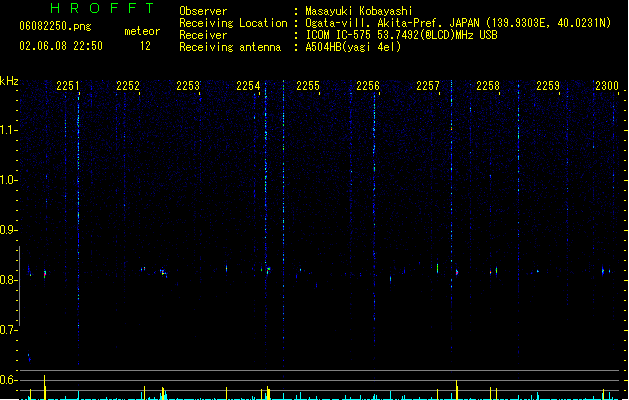Select the 2254 time marker

[248, 86]
